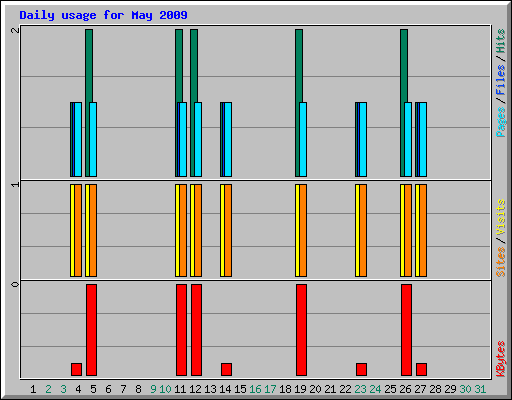This screenshot has width=512, height=400.
Task: Click the y-axis value "2" at top
Action: pyautogui.click(x=15, y=30)
